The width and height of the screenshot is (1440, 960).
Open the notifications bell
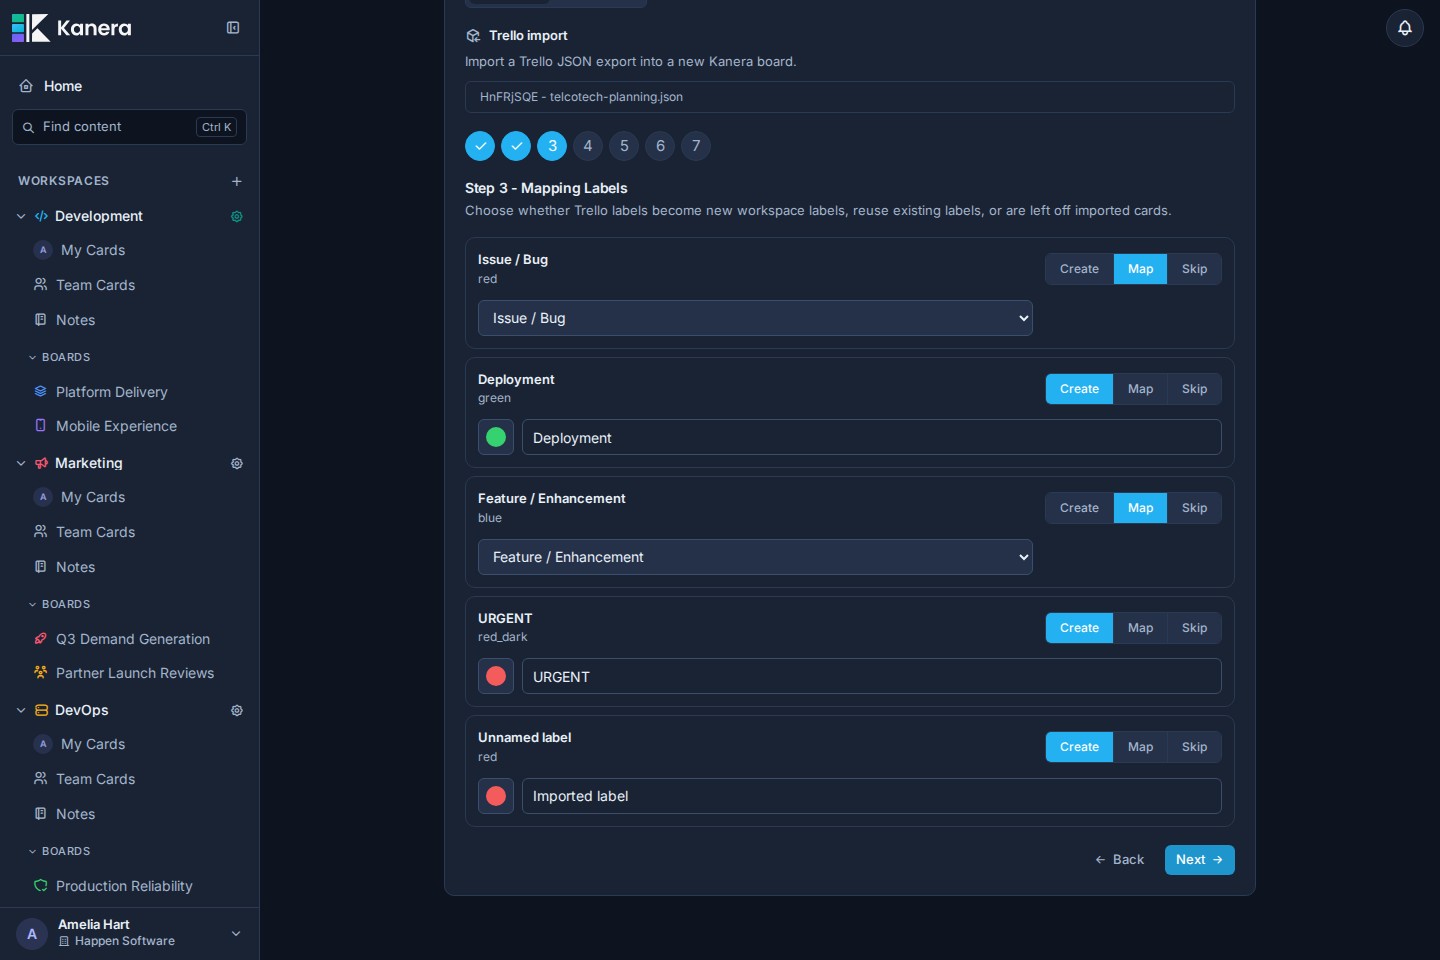(1405, 28)
